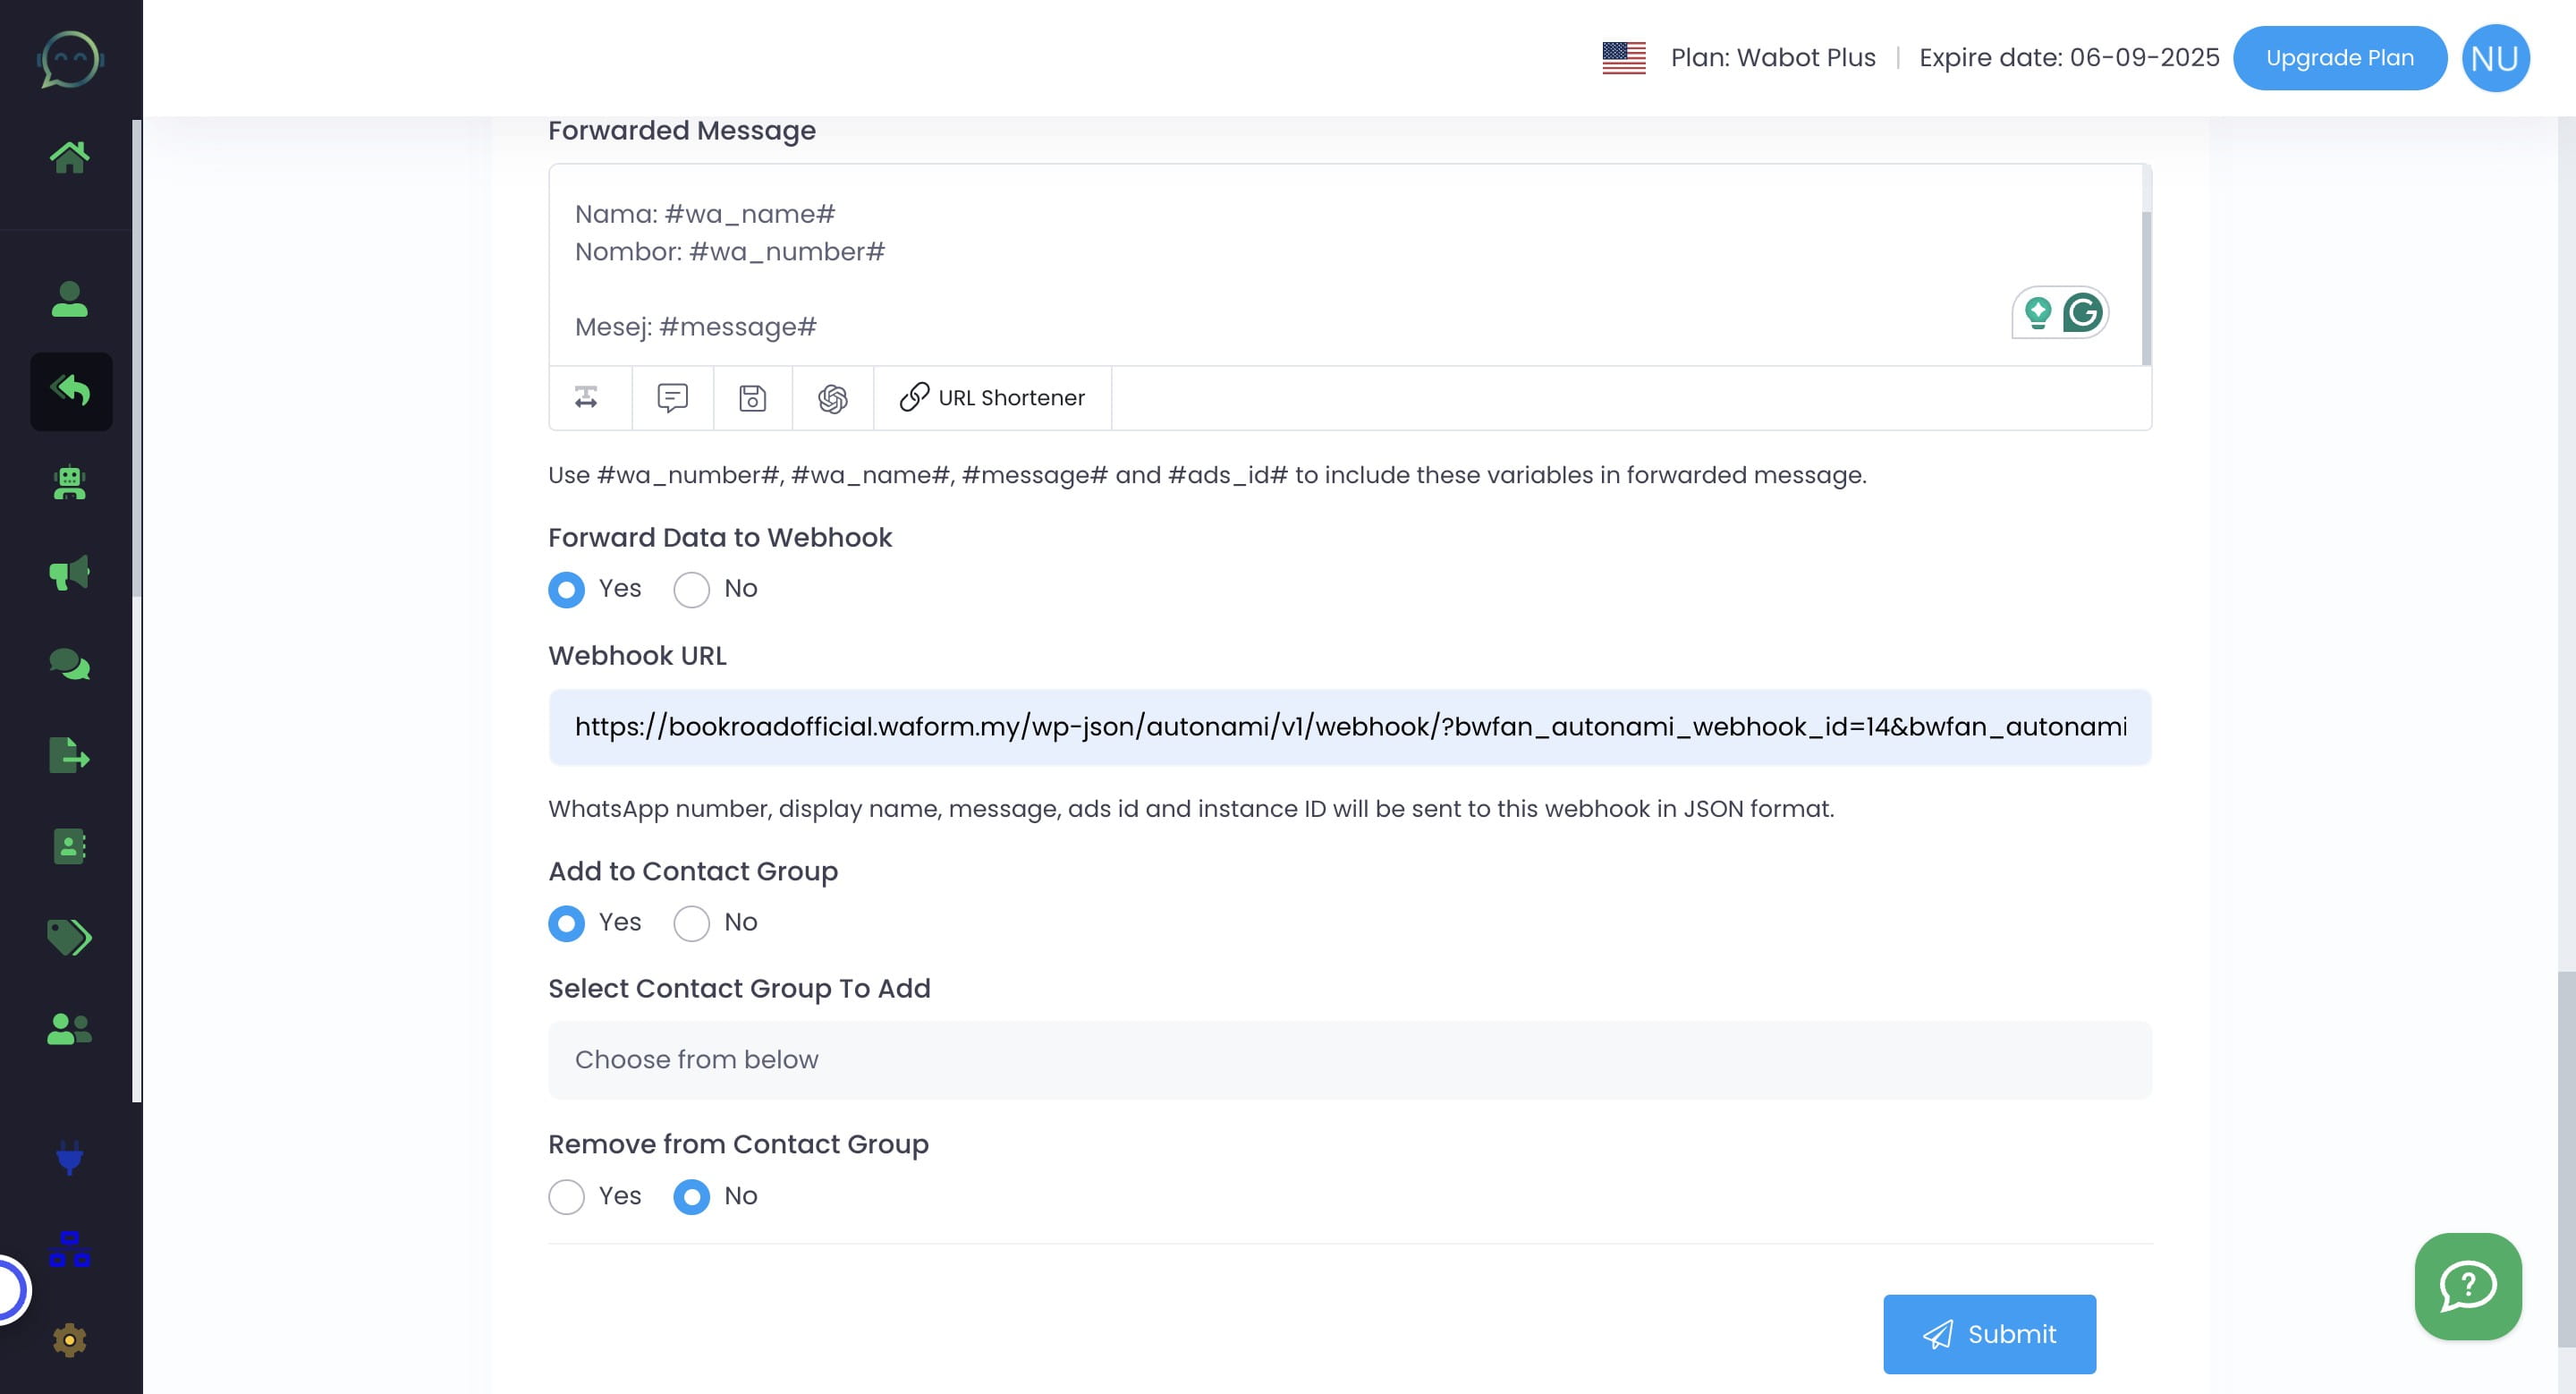Open the NU profile avatar menu
Screen dimensions: 2576x1394
coord(2495,57)
